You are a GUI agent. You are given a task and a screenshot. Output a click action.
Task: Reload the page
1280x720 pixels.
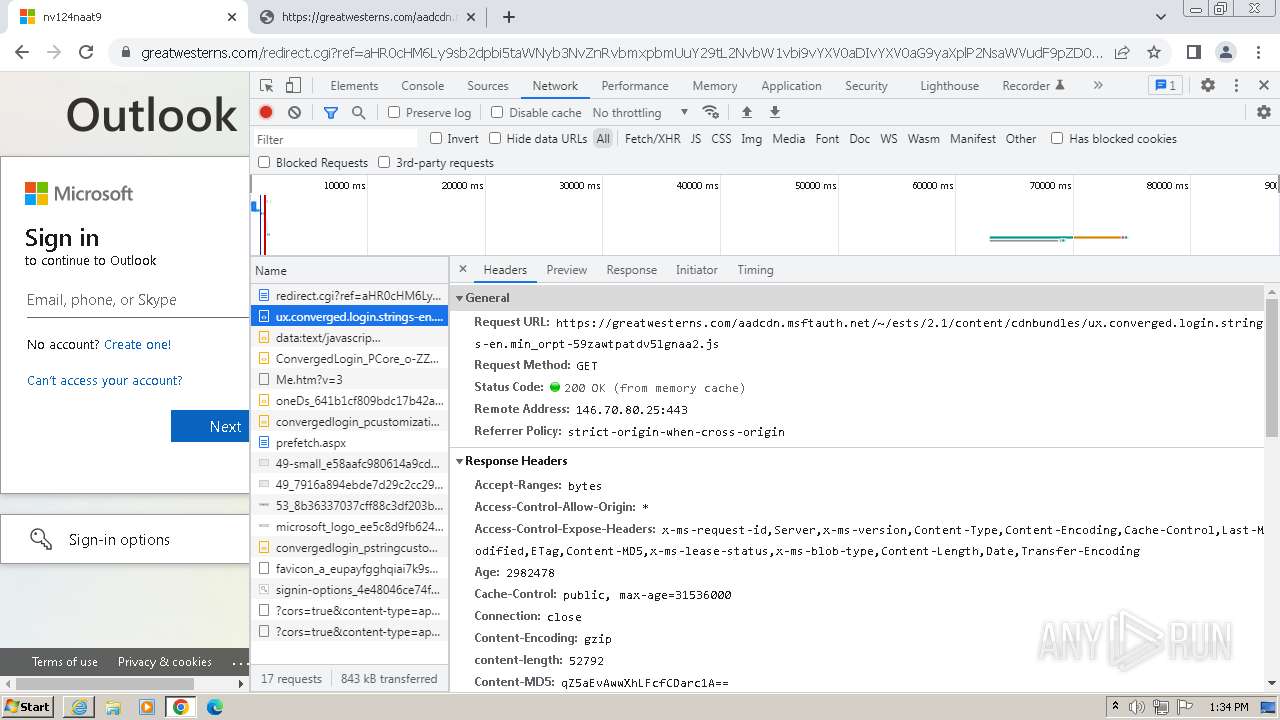click(x=86, y=52)
